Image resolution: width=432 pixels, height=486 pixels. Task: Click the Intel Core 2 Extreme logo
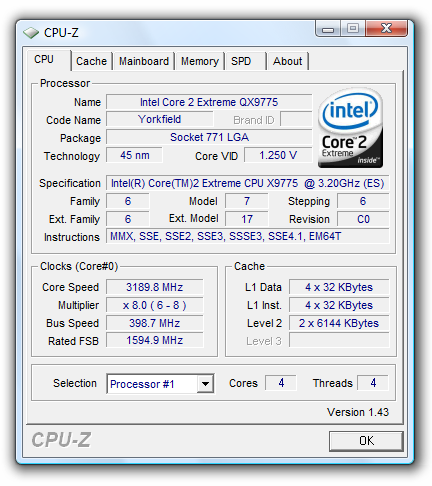click(x=350, y=128)
